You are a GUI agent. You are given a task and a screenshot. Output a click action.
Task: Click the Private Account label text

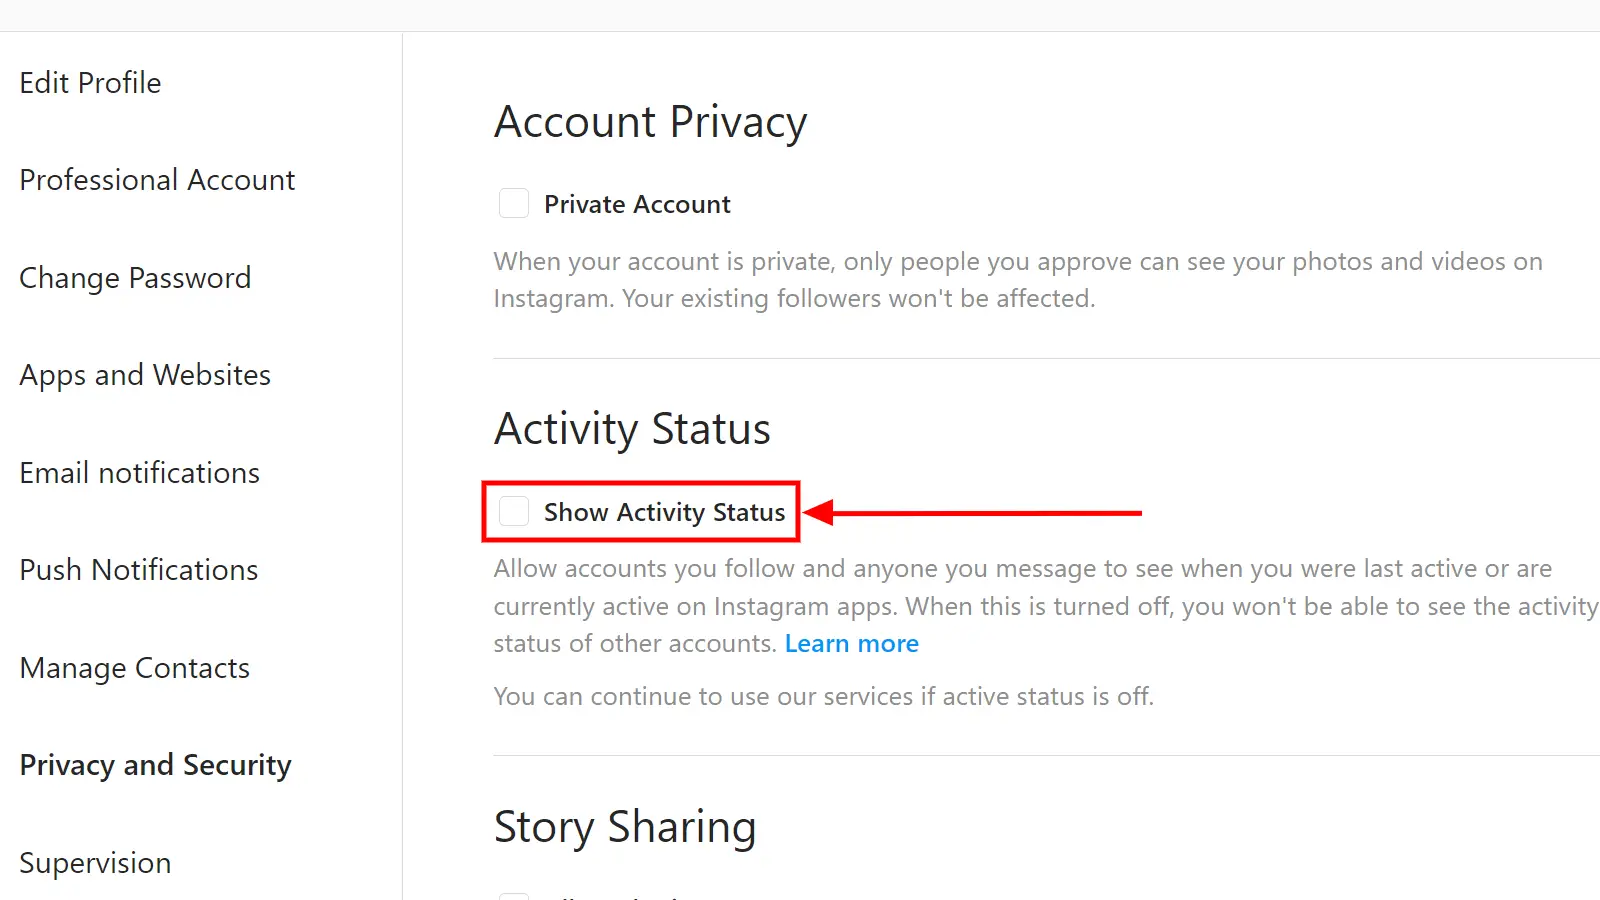coord(637,205)
